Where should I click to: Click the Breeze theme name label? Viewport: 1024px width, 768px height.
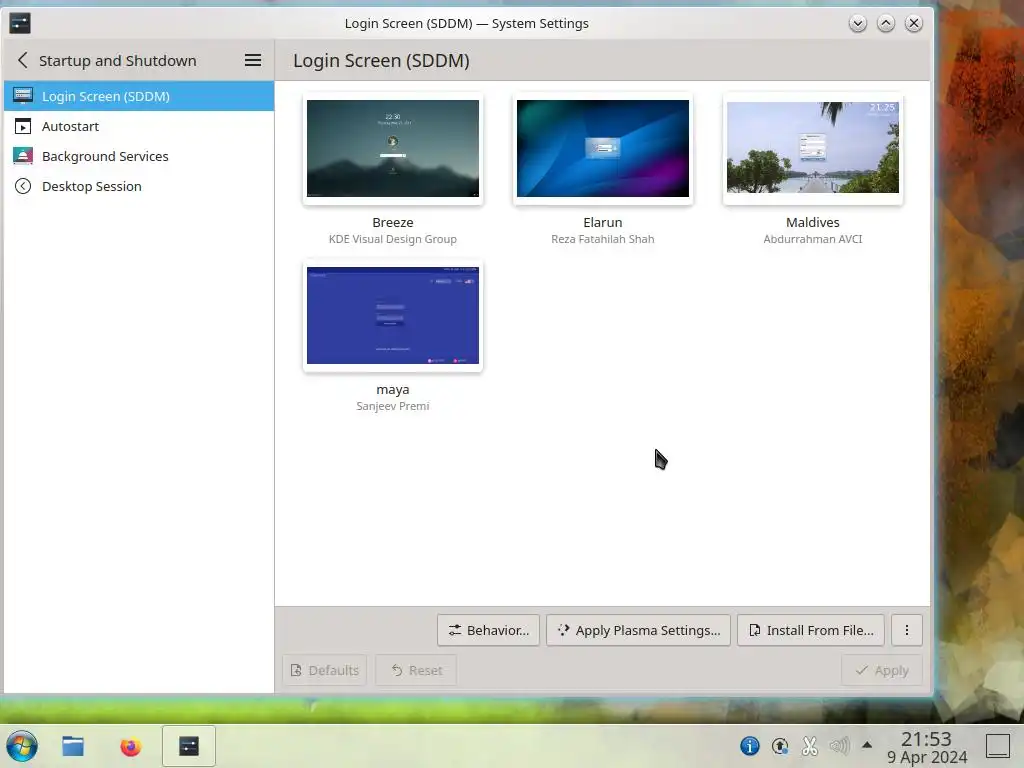(x=392, y=223)
